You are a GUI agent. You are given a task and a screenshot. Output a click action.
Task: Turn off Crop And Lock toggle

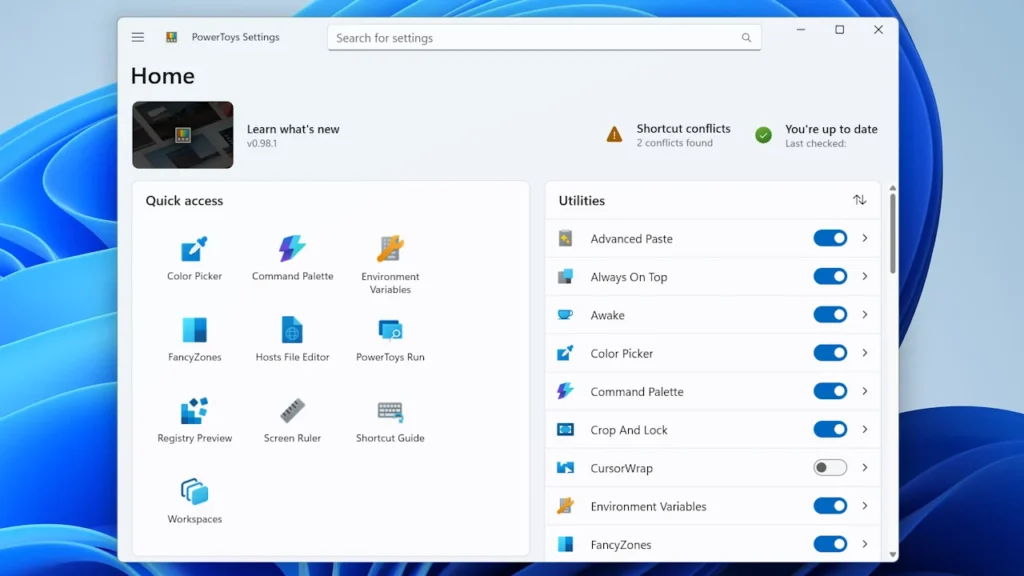click(x=830, y=429)
